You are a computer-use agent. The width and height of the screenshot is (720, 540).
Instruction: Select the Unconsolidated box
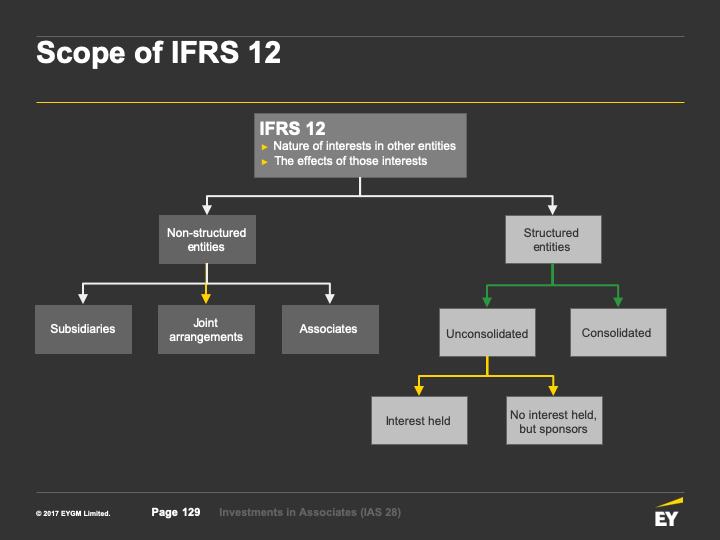point(487,332)
